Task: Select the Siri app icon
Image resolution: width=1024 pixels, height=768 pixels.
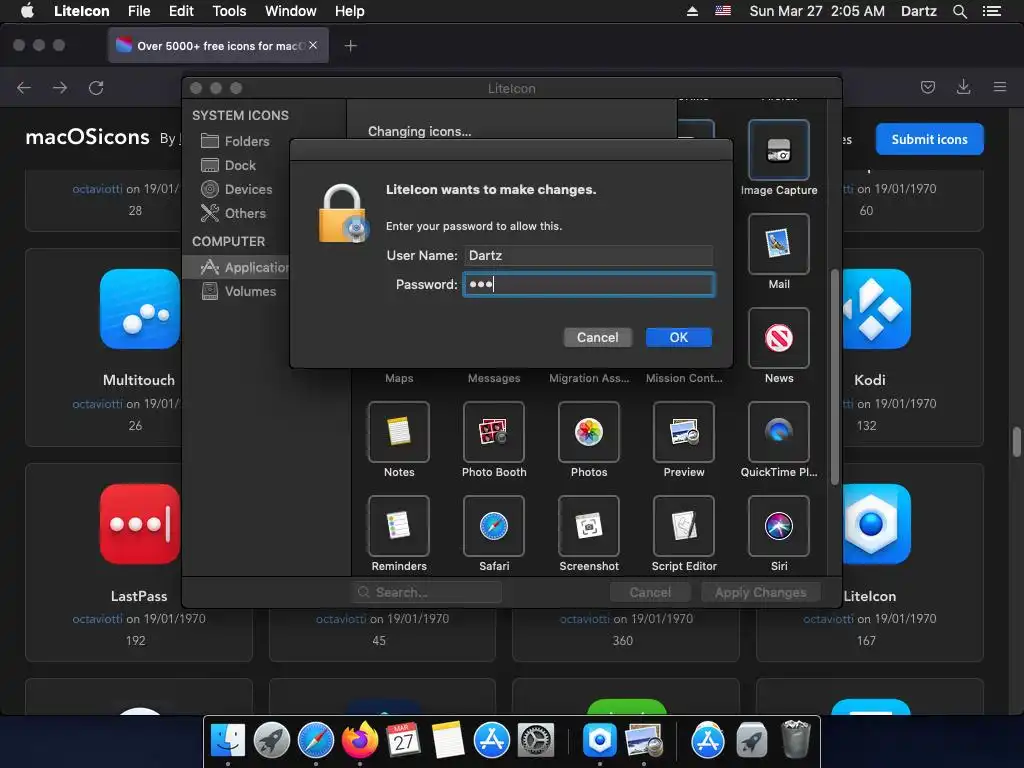Action: click(x=778, y=526)
